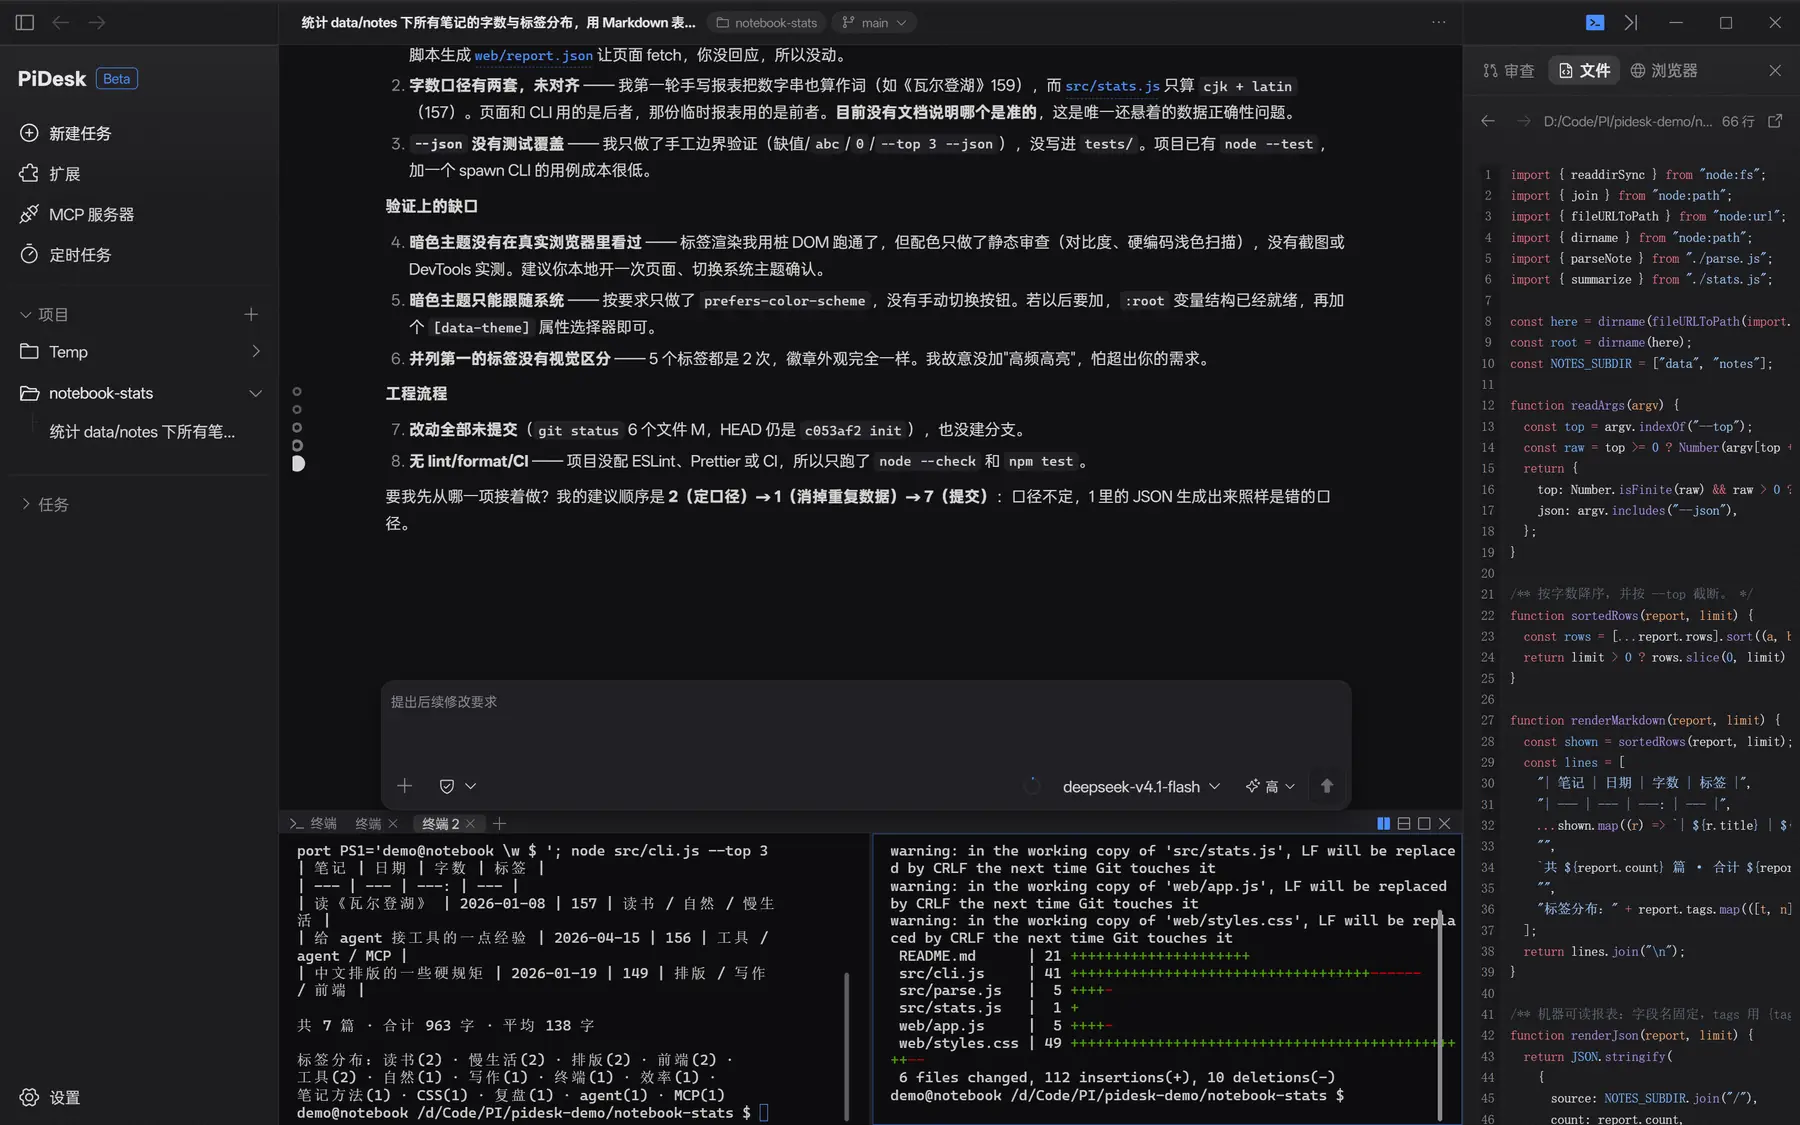The width and height of the screenshot is (1800, 1125).
Task: Click the notebook-stats folder chip in the header
Action: click(x=767, y=22)
